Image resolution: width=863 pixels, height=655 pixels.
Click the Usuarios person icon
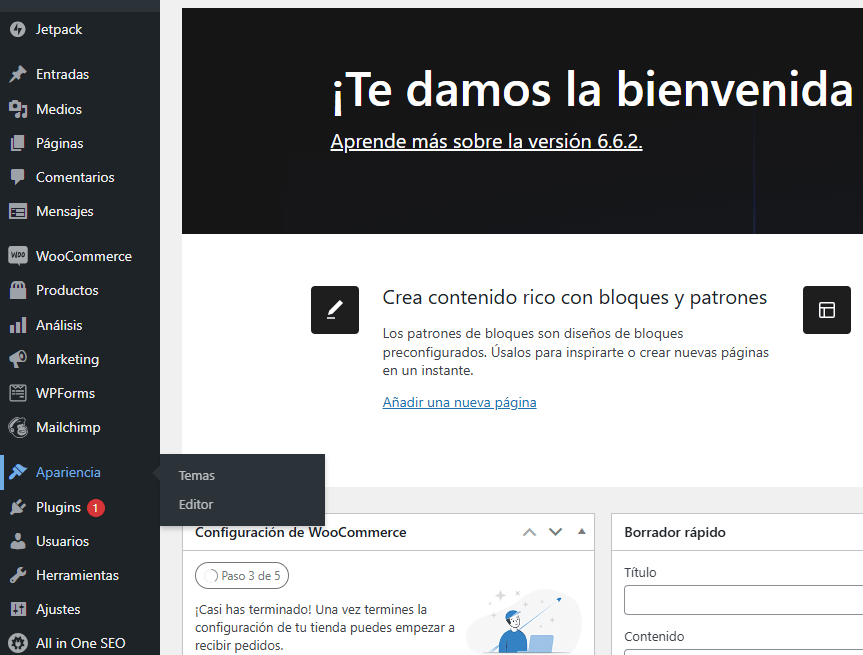[x=18, y=541]
